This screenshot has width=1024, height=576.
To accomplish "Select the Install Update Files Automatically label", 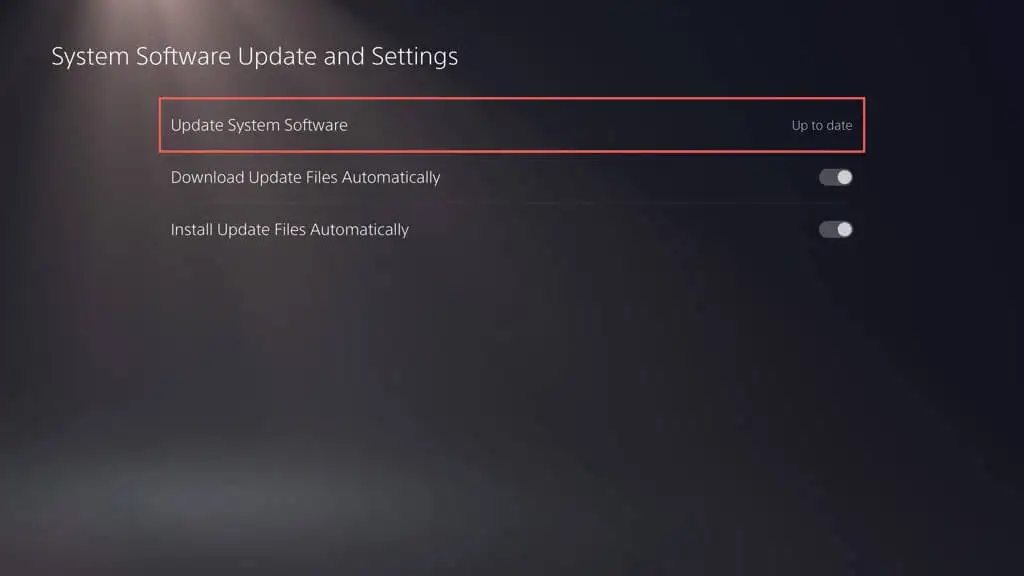I will pyautogui.click(x=289, y=230).
